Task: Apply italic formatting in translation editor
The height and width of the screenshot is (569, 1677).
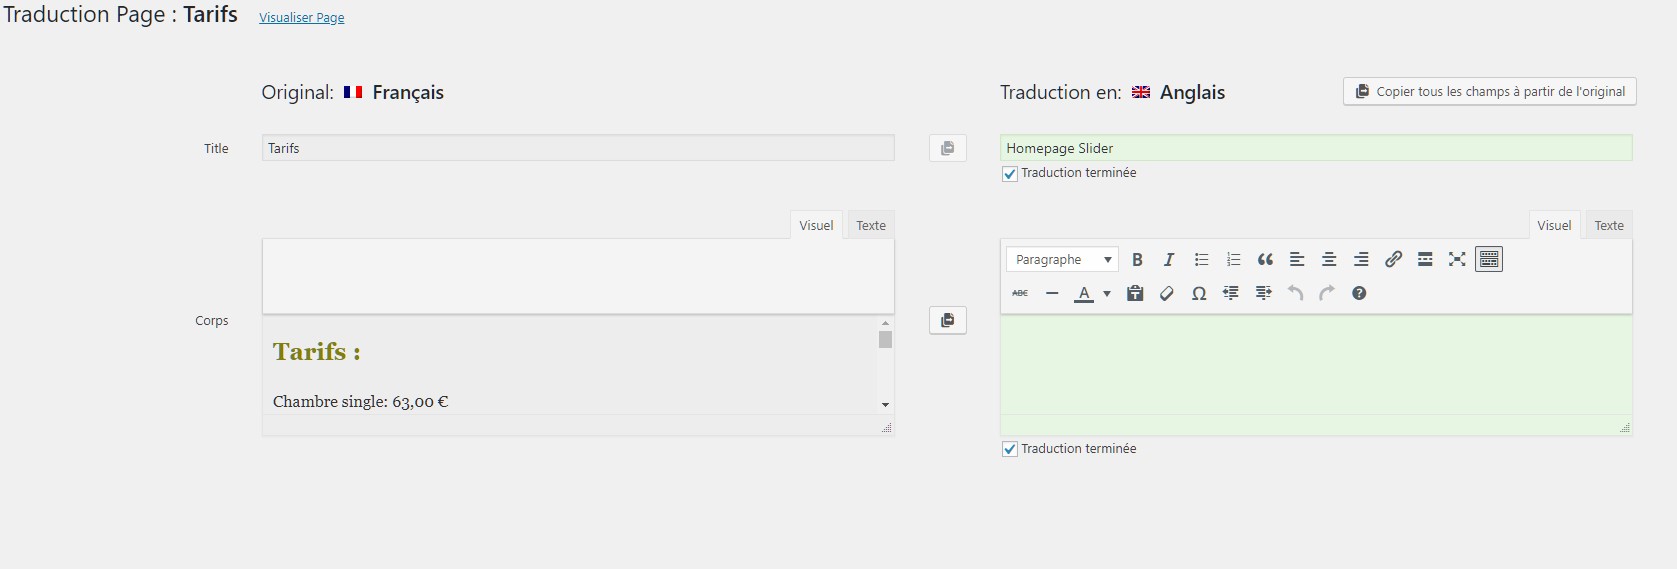Action: [1168, 260]
